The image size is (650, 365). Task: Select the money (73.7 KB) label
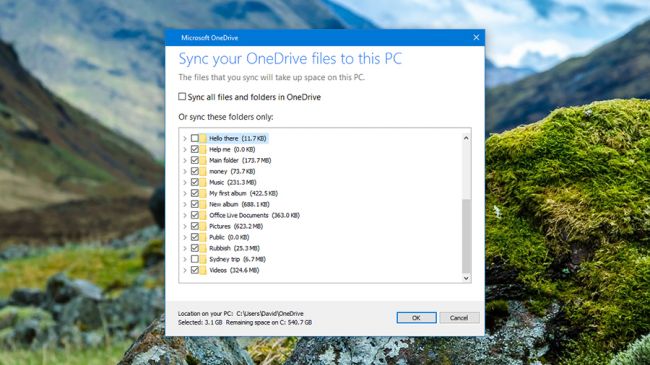click(x=232, y=171)
